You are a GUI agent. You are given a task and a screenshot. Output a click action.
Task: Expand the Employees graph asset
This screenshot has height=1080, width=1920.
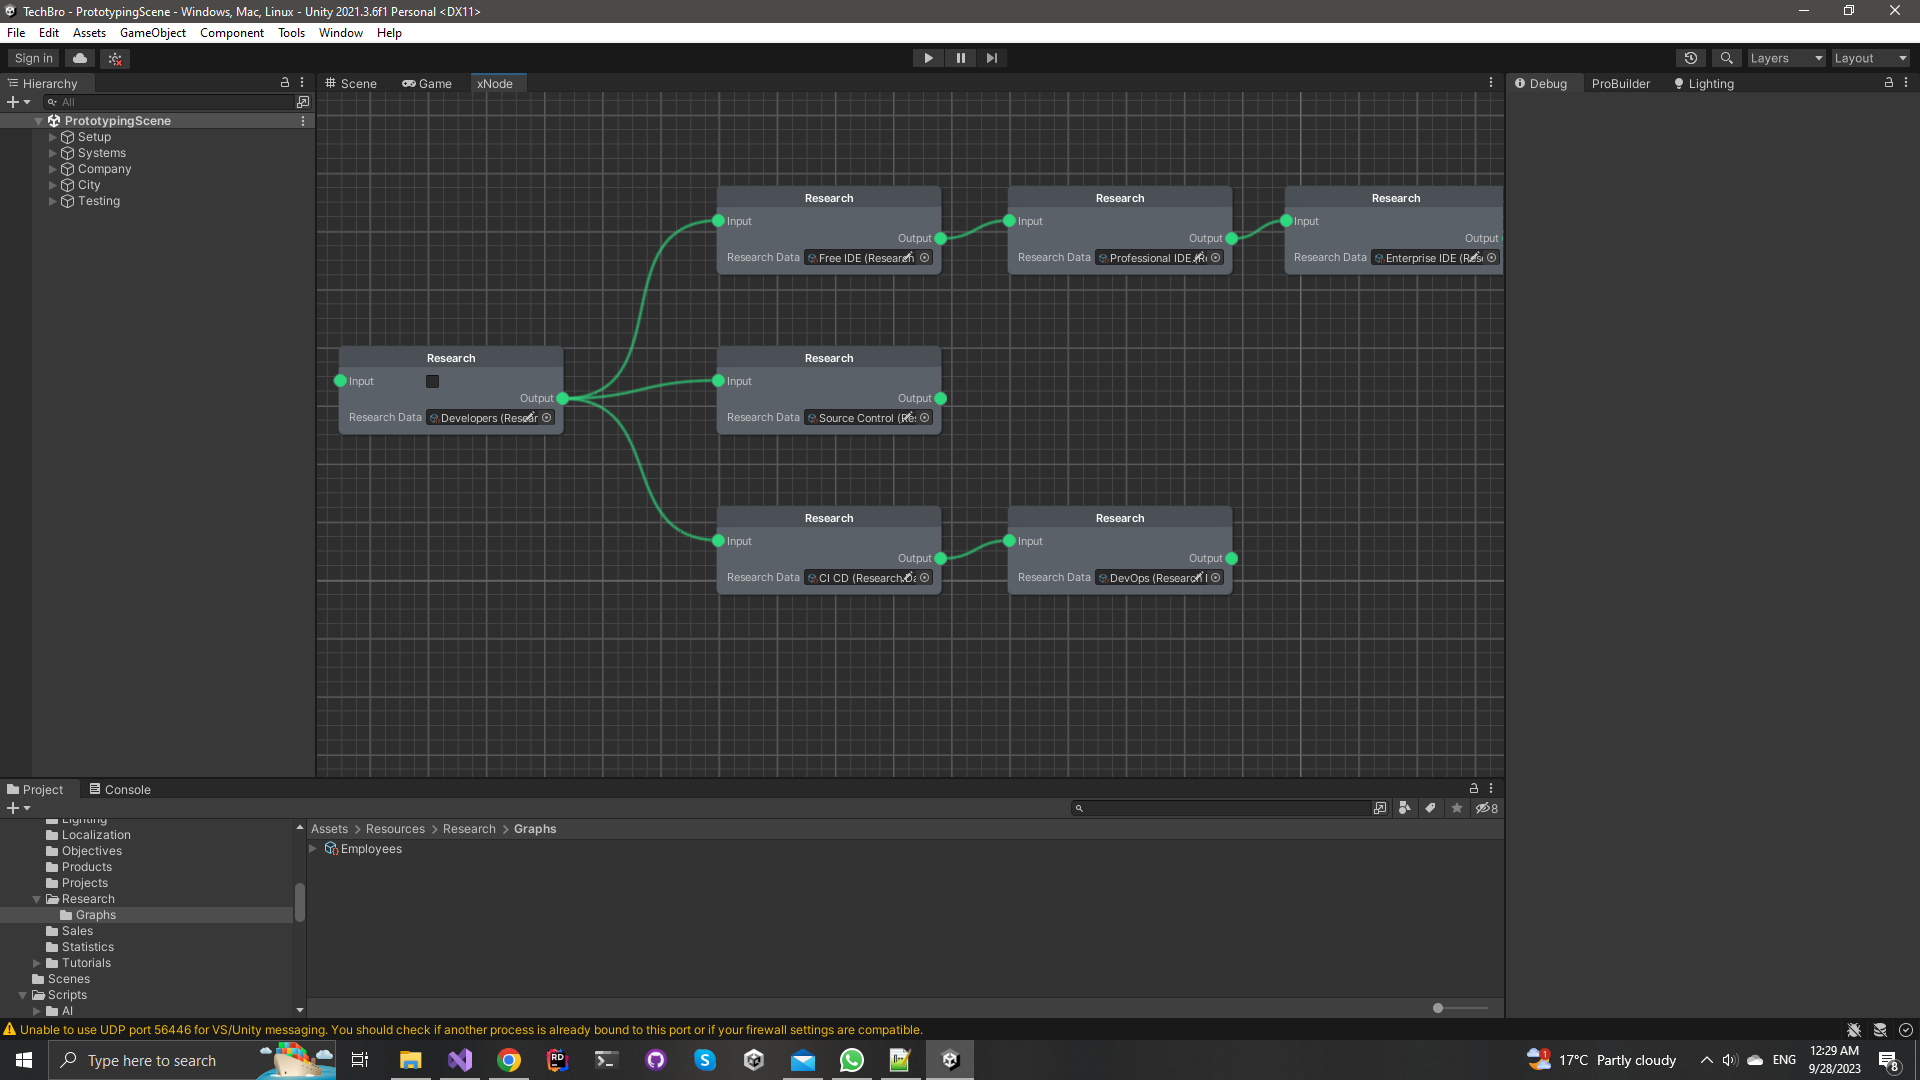pyautogui.click(x=313, y=849)
